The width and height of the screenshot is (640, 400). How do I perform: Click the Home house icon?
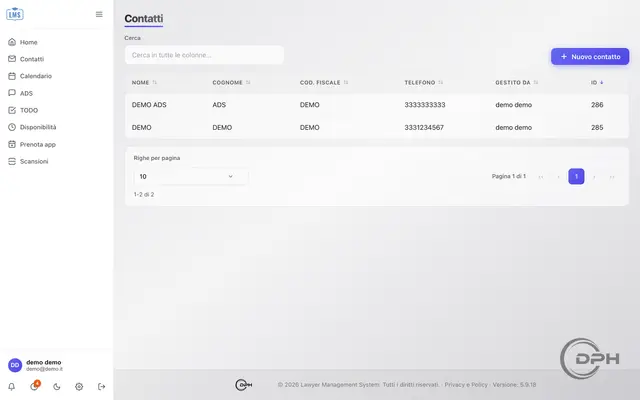[x=12, y=42]
